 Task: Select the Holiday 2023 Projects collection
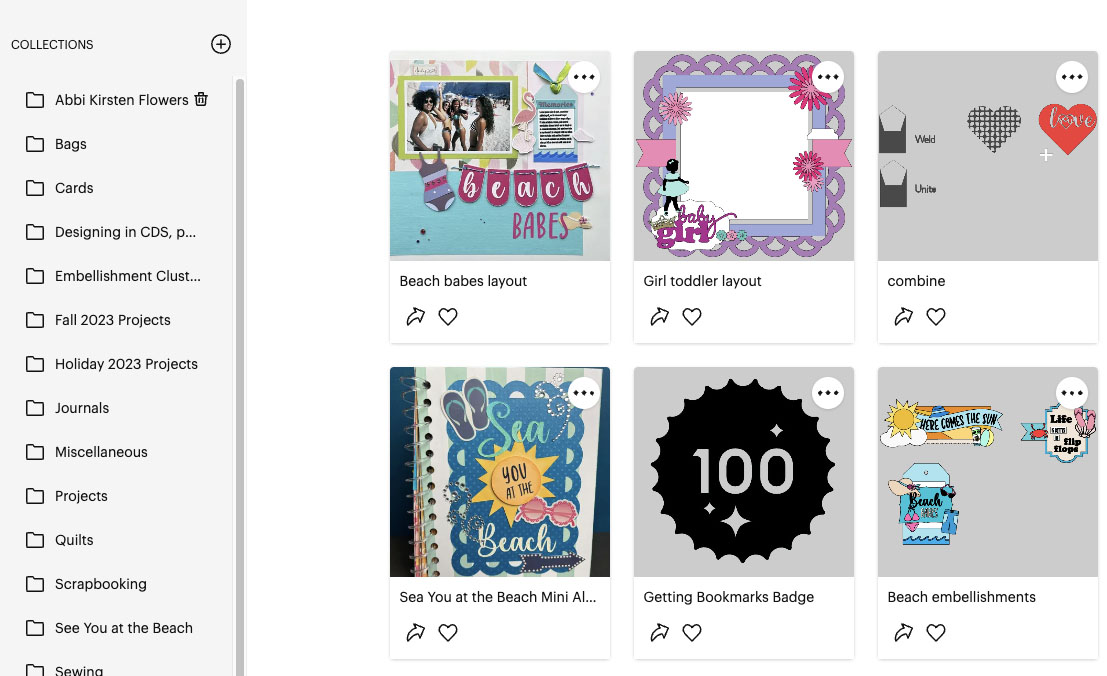pos(126,364)
